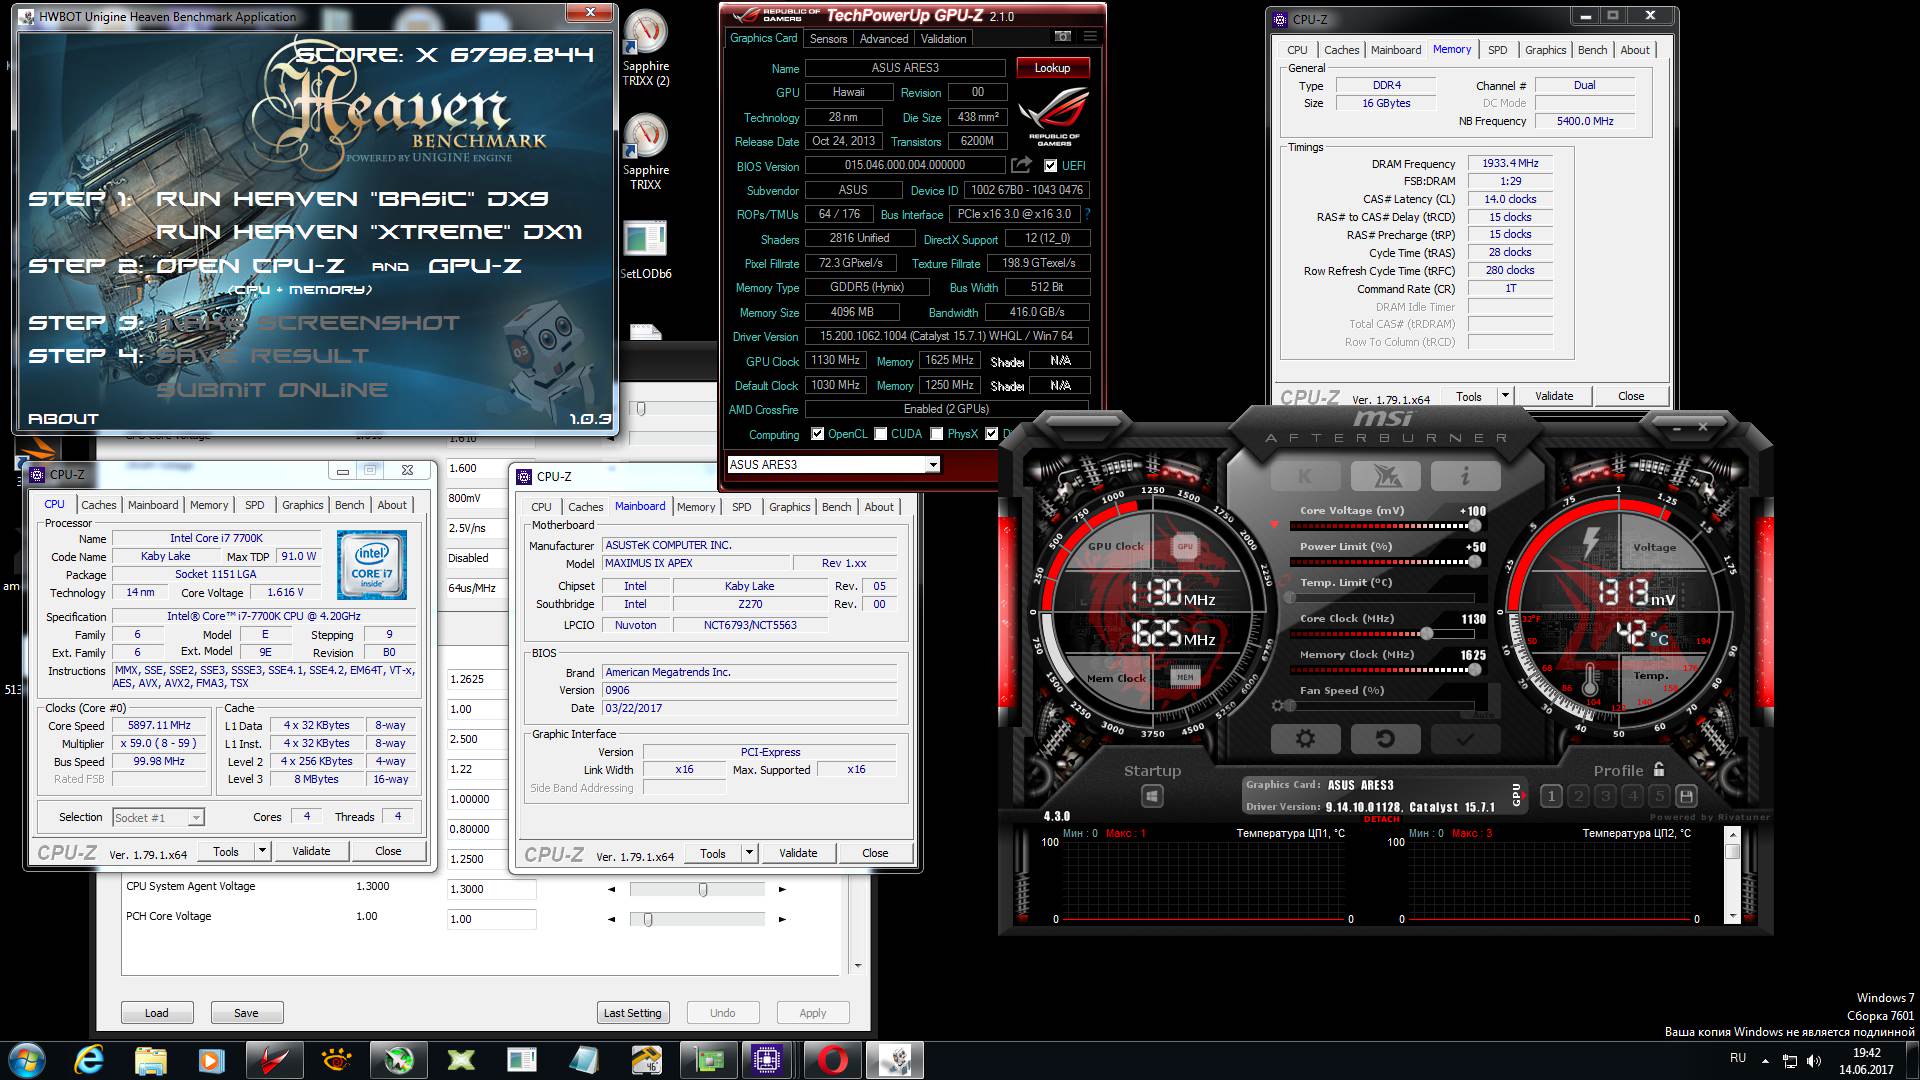Screen dimensions: 1920x1080
Task: Open Caches tab in CPU-Z CPU window
Action: [99, 505]
